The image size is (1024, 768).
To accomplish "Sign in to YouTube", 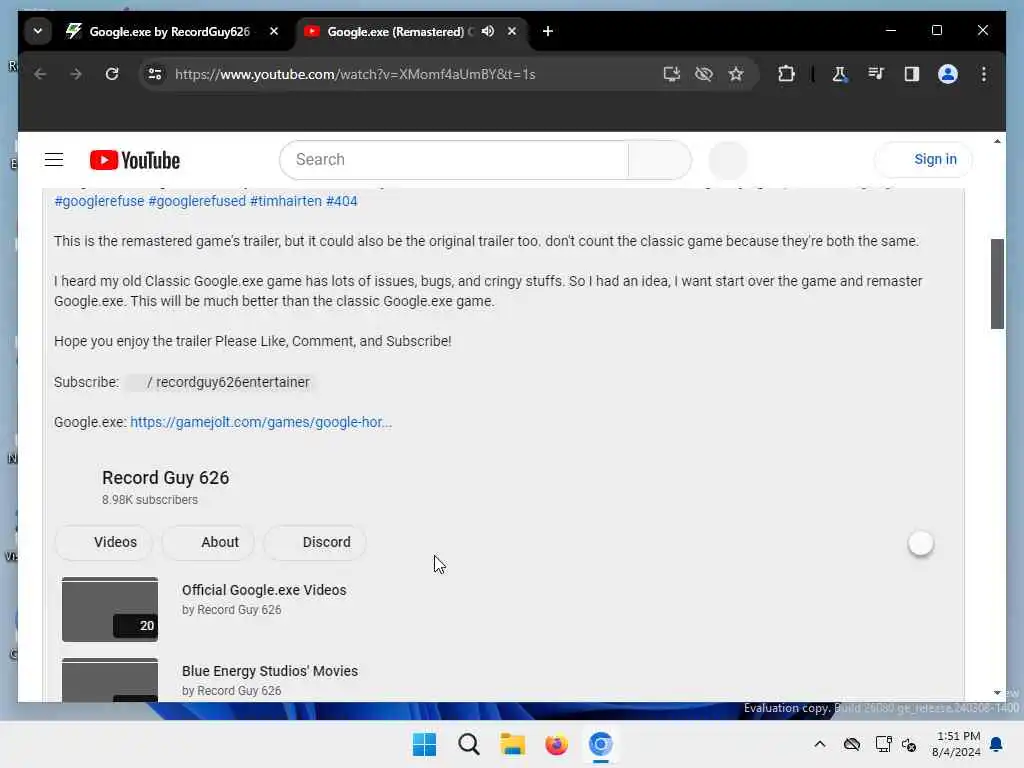I will click(x=923, y=160).
